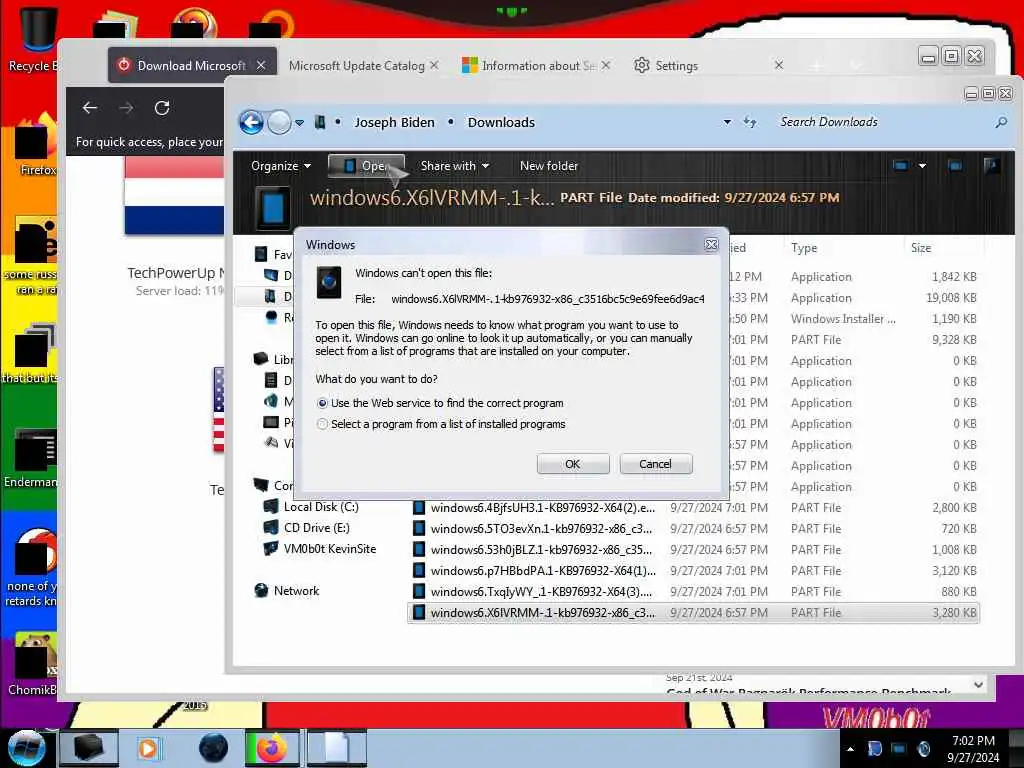Select Downloads in the address breadcrumb
The width and height of the screenshot is (1024, 768).
click(x=501, y=122)
